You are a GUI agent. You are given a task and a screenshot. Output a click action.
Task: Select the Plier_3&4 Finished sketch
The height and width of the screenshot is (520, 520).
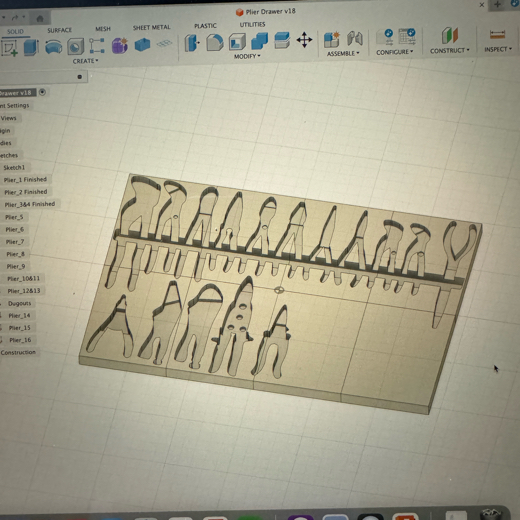pyautogui.click(x=30, y=204)
